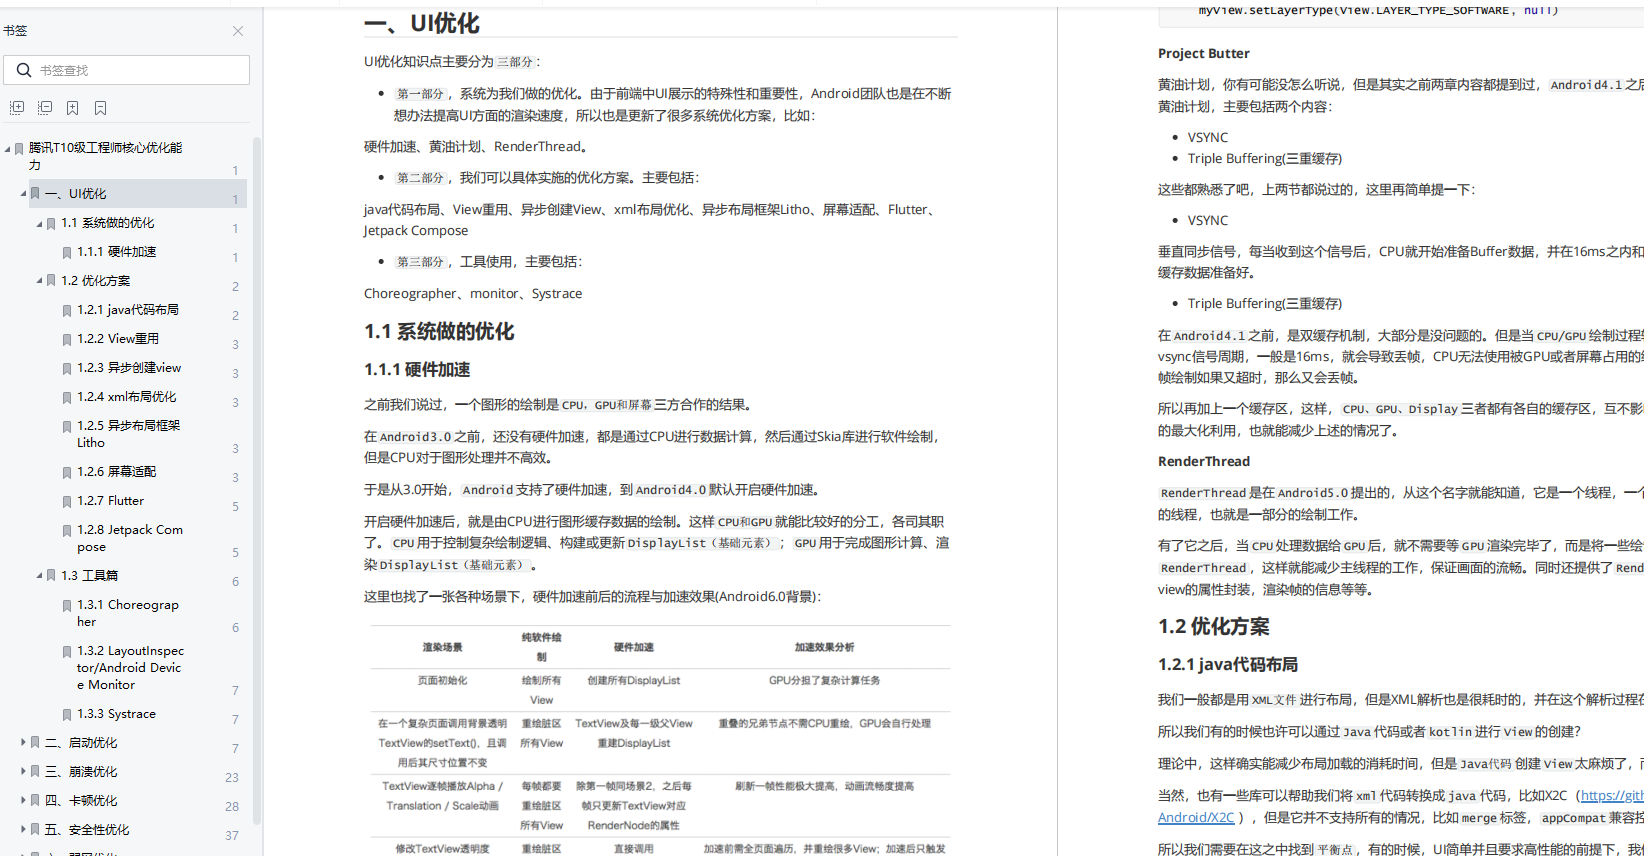The height and width of the screenshot is (856, 1644).
Task: Click the performance comparison table image
Action: click(x=660, y=740)
